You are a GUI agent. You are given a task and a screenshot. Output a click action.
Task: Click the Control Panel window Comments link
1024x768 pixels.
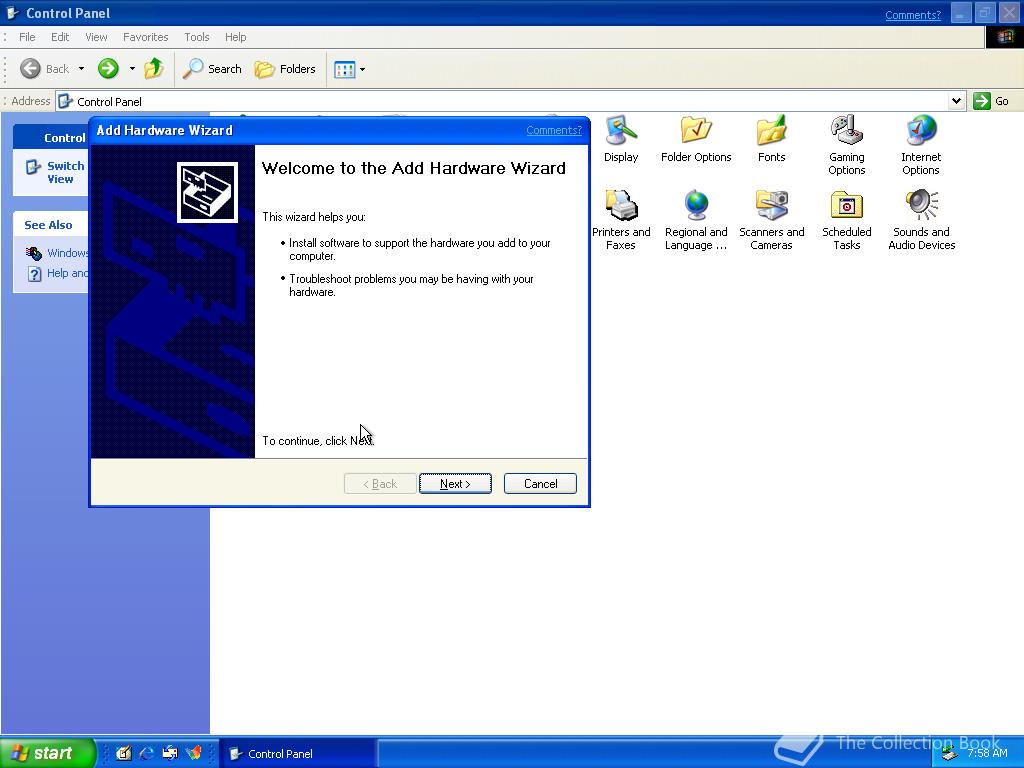pos(913,15)
